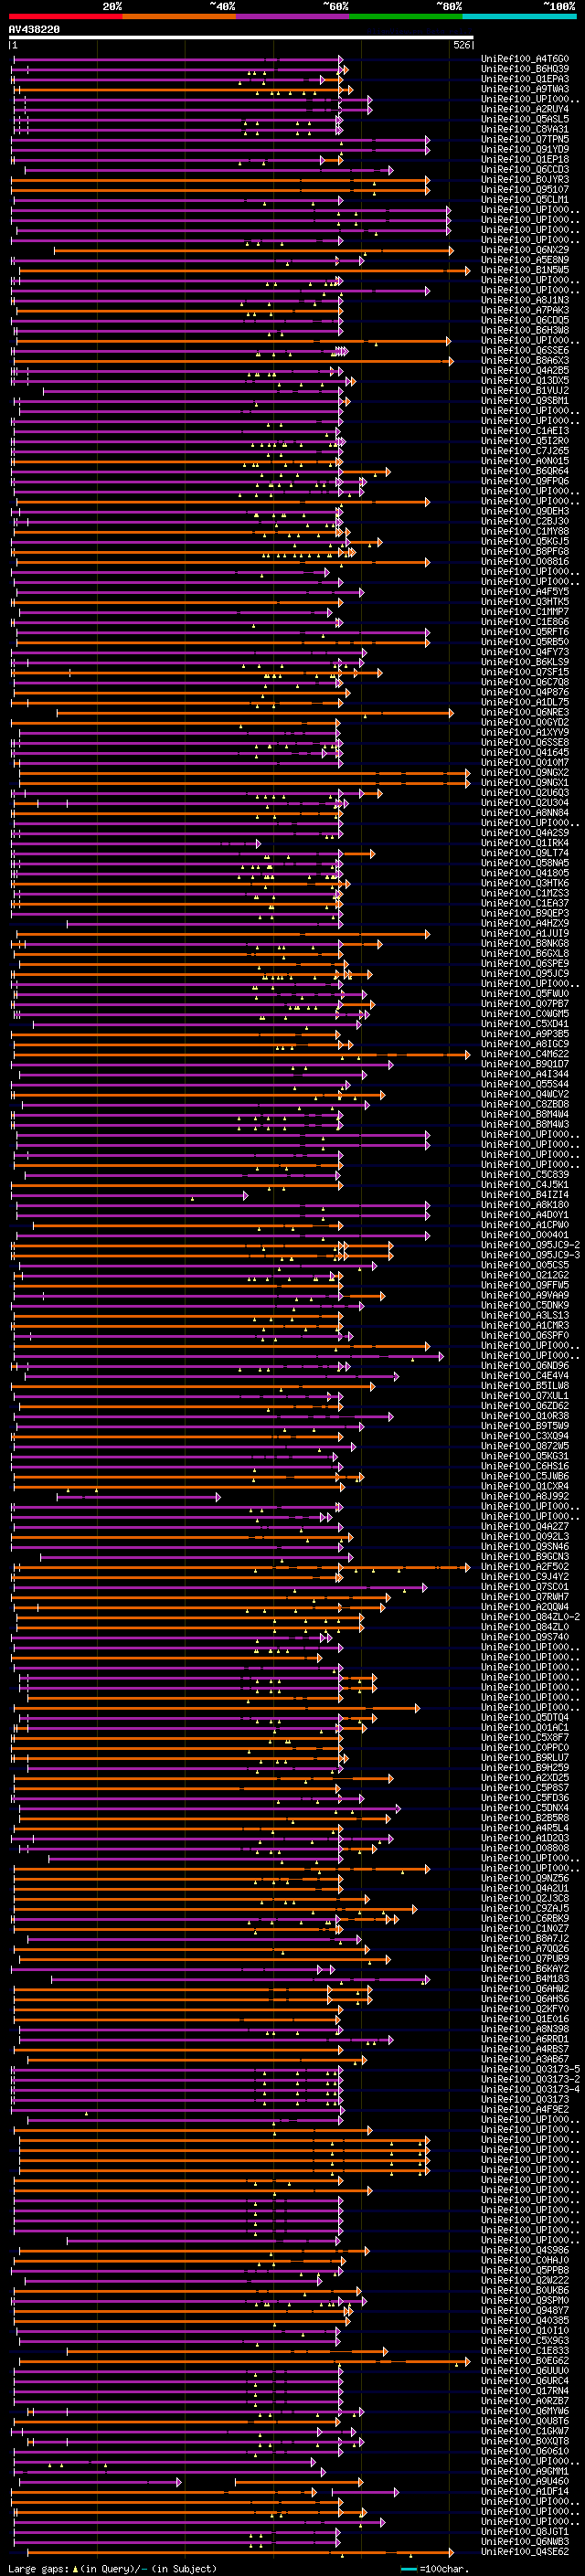Select the UniRef100_Q55S44 label
Viewport: 585px width, 2576px height.
(x=525, y=1084)
